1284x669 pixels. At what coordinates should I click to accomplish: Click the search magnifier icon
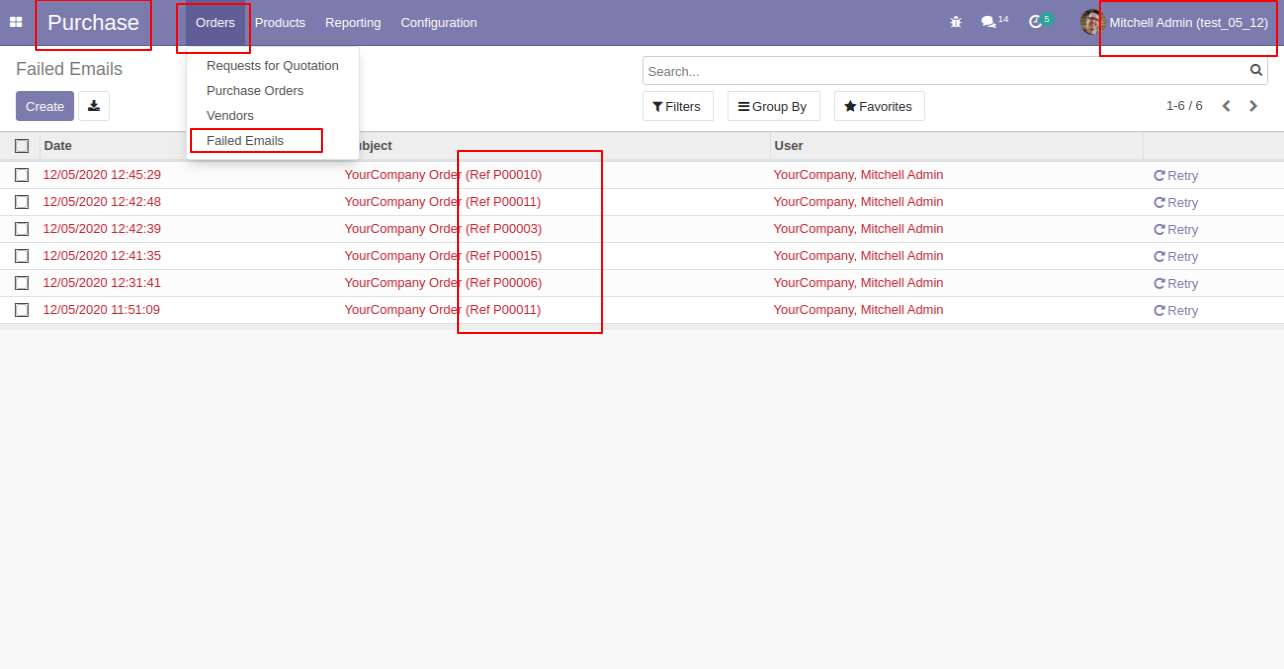[1256, 70]
